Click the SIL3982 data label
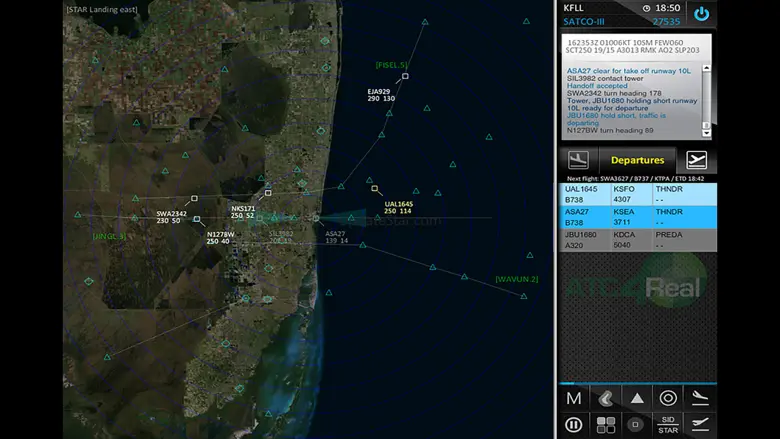Image resolution: width=780 pixels, height=439 pixels. (281, 237)
